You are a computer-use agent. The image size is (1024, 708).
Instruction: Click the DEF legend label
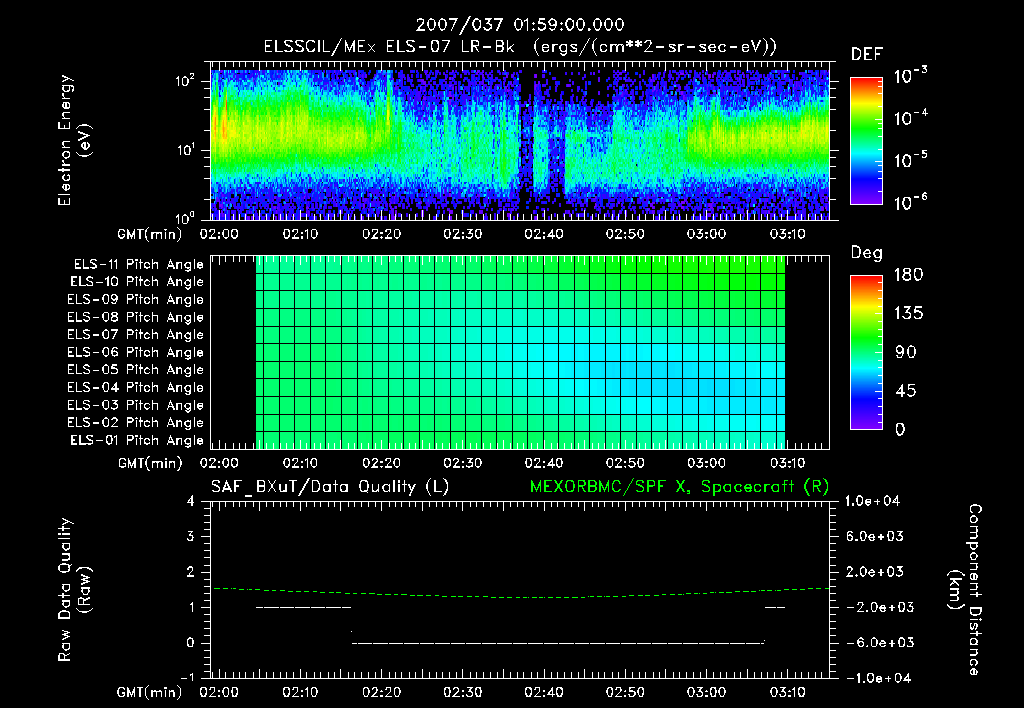pos(867,54)
